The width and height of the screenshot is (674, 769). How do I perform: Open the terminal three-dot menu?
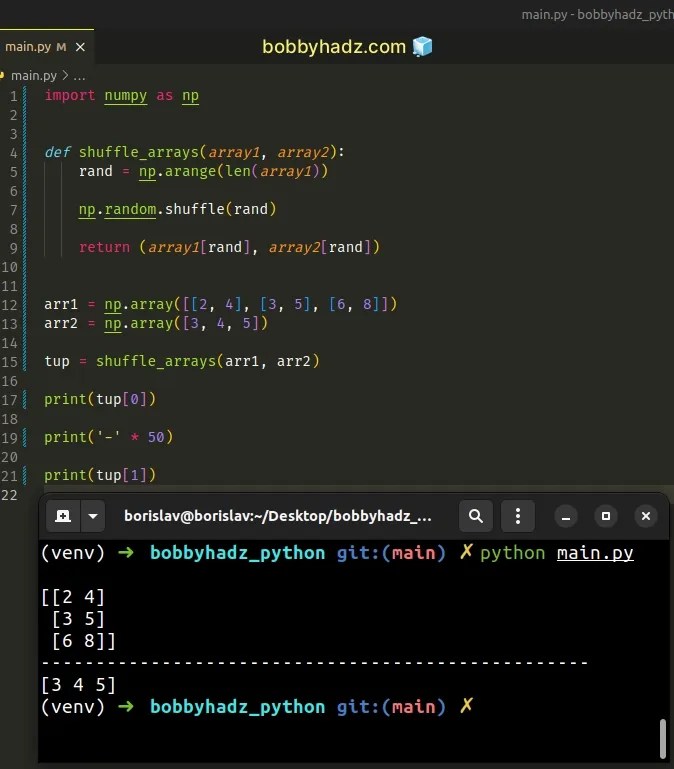(x=518, y=516)
